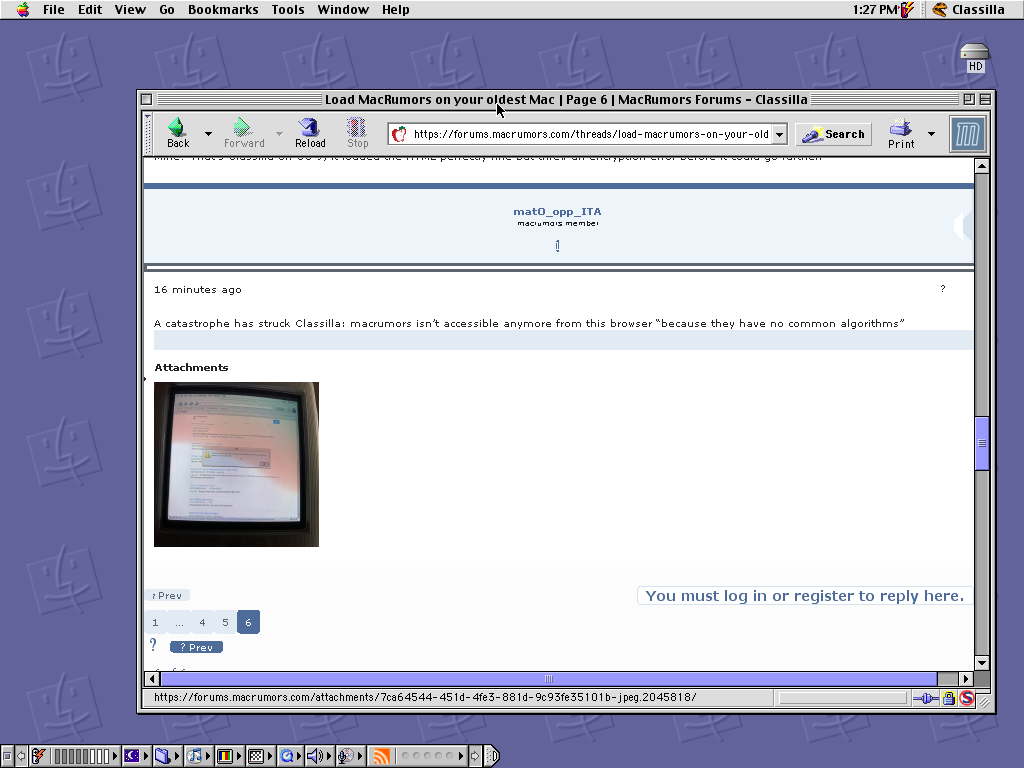Click the horizontal scrollbar left arrow
This screenshot has height=768, width=1024.
[152, 679]
